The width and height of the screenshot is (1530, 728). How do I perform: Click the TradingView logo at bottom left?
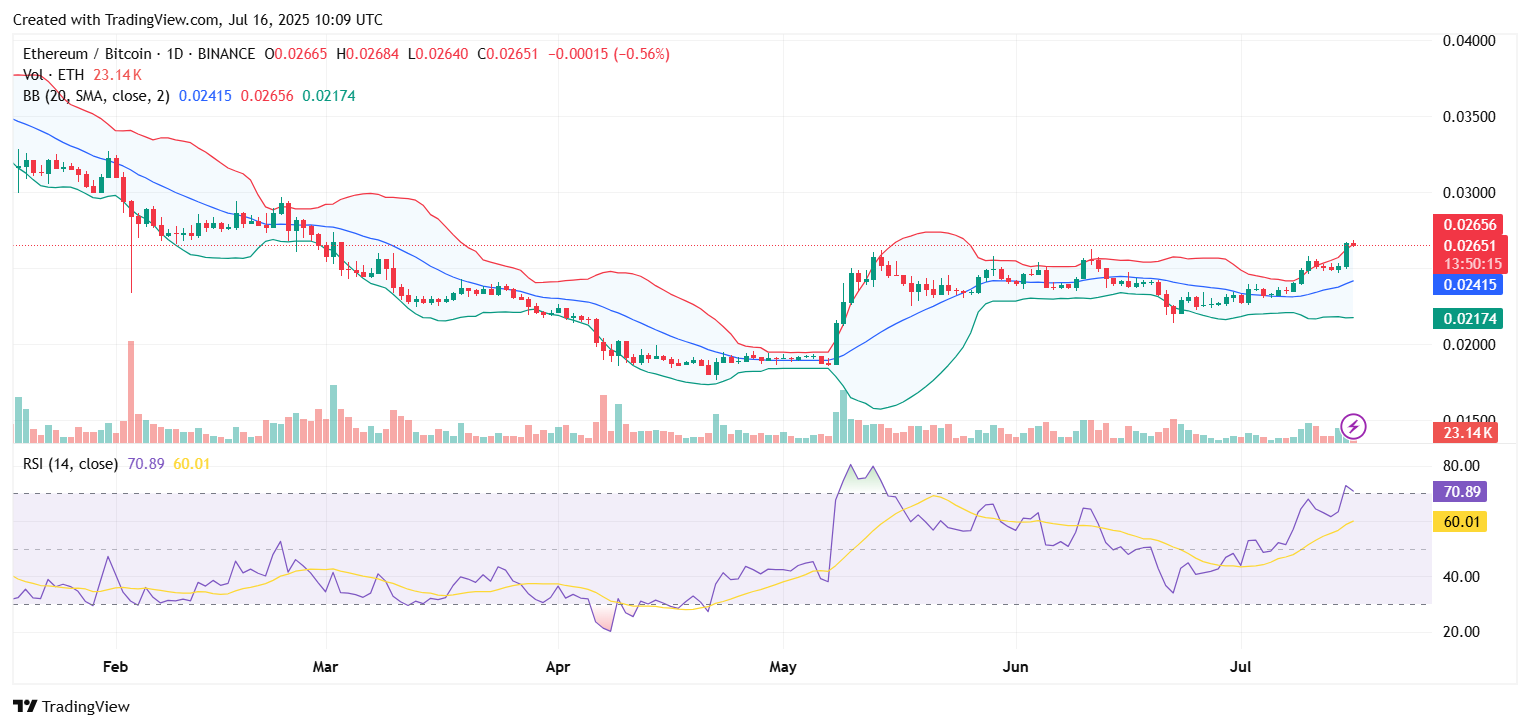[71, 706]
